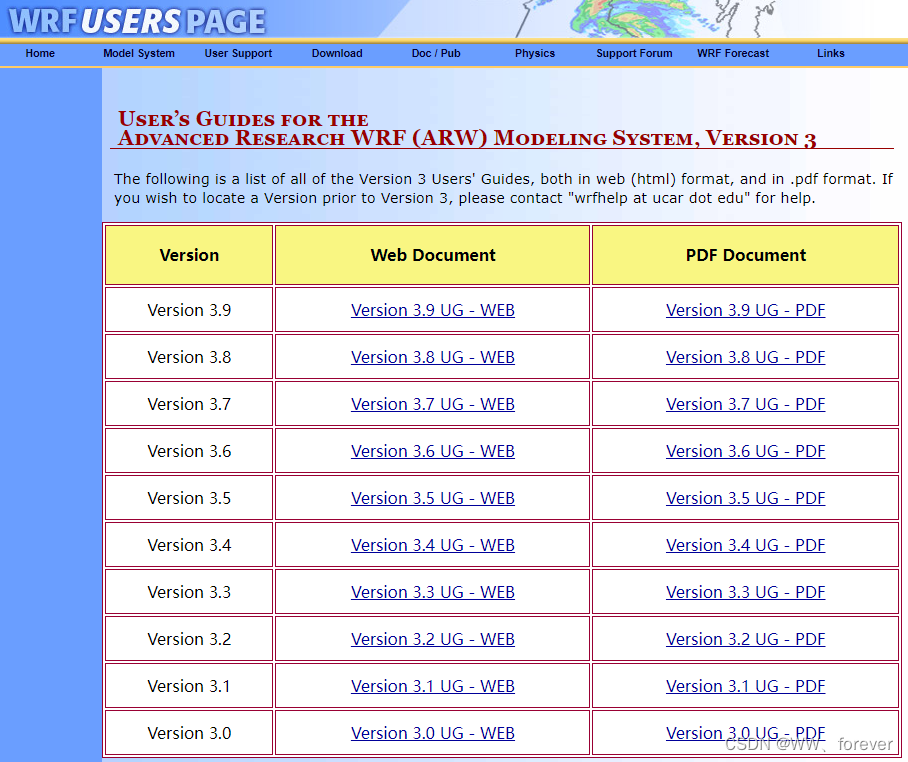
Task: Open Version 3.3 UG - WEB link
Action: (x=433, y=592)
